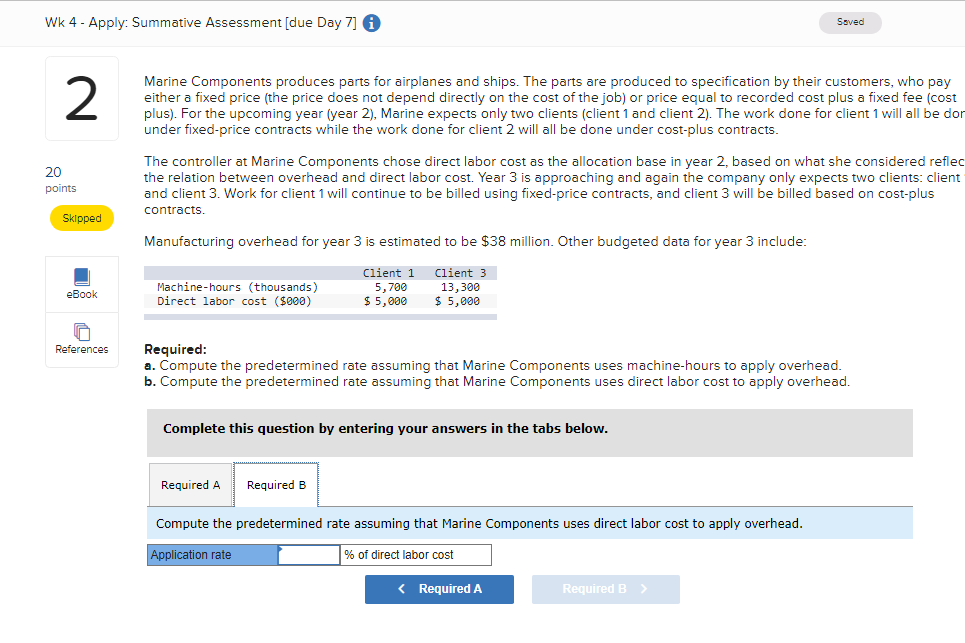Image resolution: width=965 pixels, height=643 pixels.
Task: Click the Application rate row label
Action: [x=212, y=554]
